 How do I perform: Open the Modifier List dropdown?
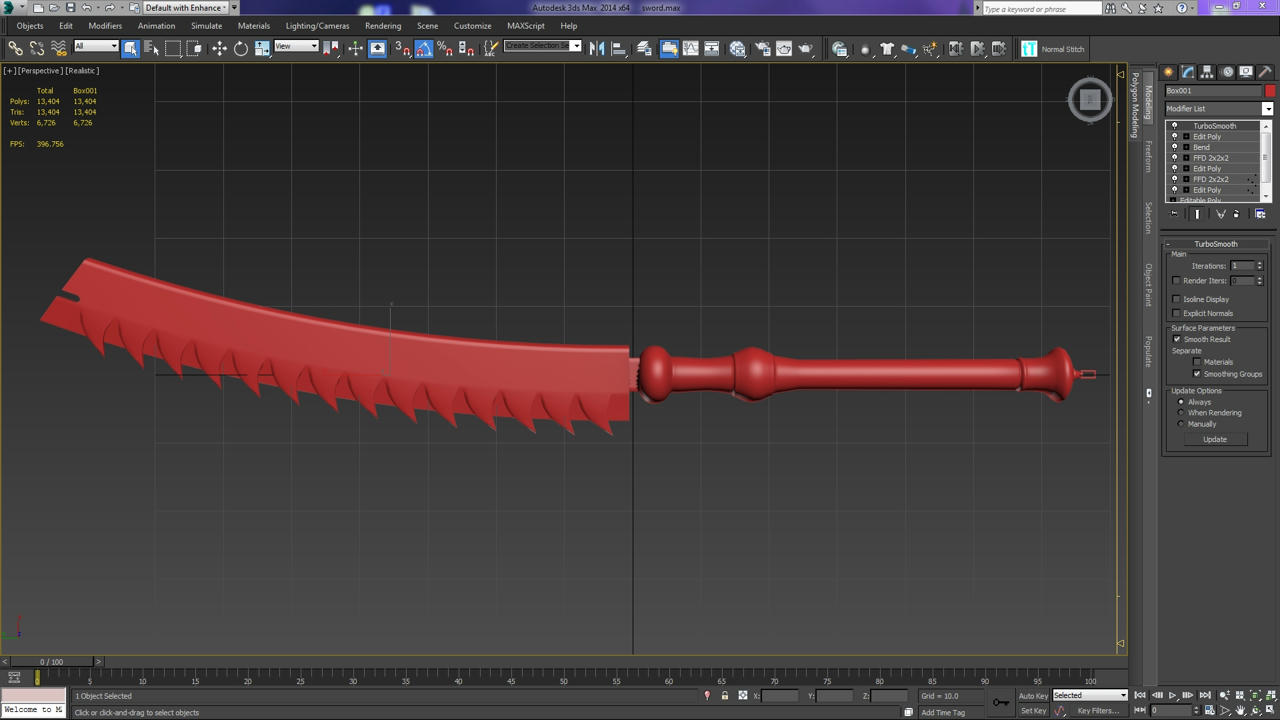(1219, 108)
